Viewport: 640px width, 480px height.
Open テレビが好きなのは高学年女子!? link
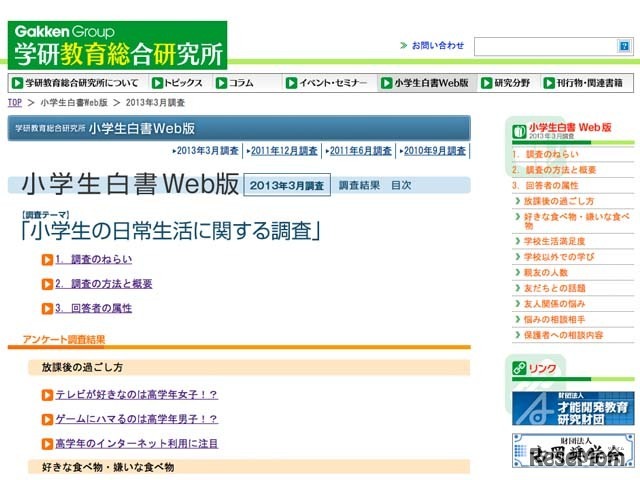click(137, 394)
